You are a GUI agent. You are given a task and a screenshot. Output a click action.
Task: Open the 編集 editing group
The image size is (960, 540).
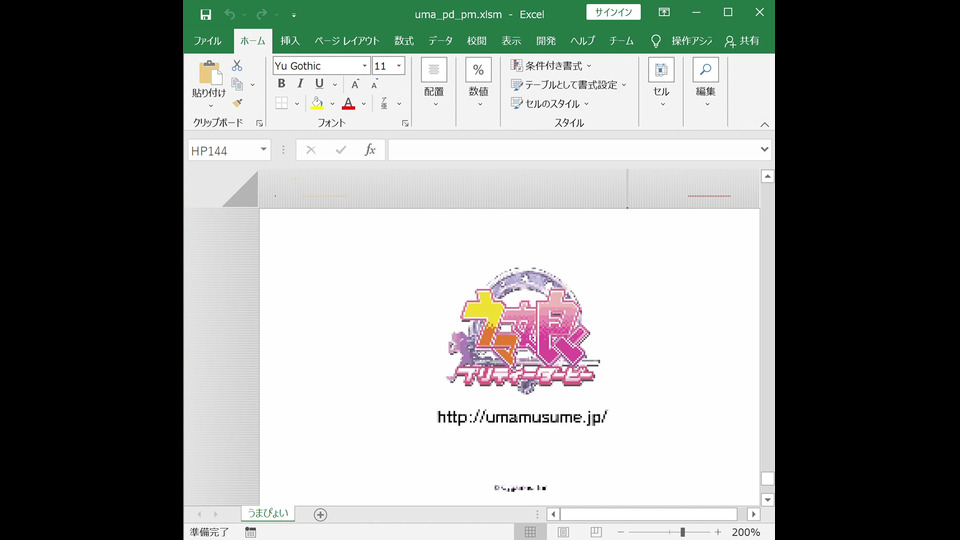705,84
